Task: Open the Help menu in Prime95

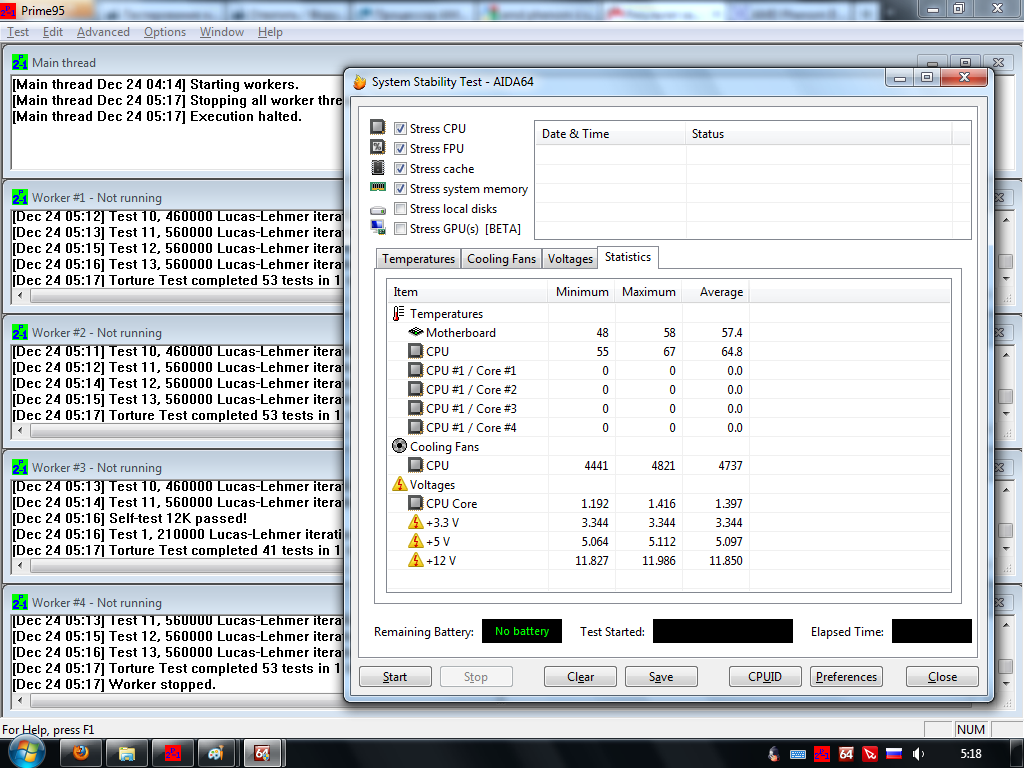Action: (x=270, y=32)
